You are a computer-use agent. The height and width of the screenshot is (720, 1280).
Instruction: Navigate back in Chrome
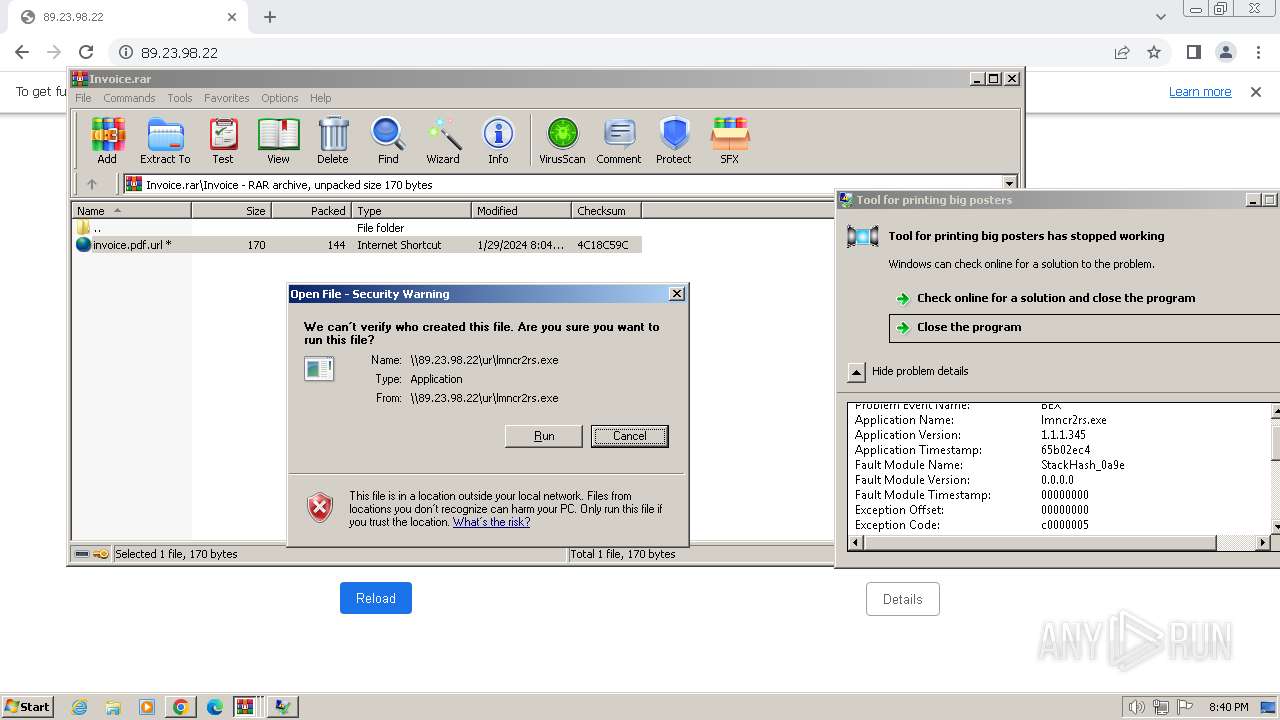point(22,52)
